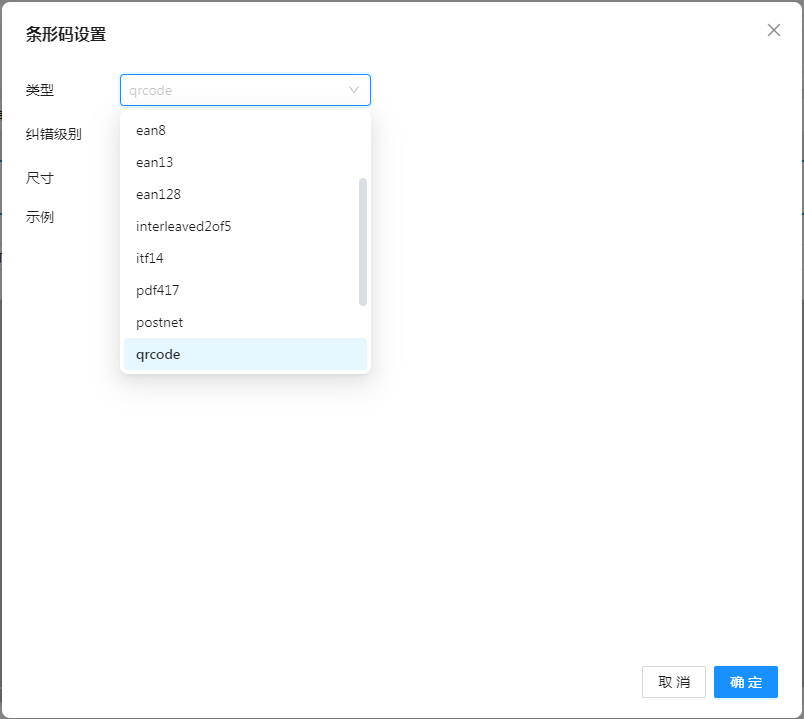Confirm settings with the 确定 button

pos(745,682)
